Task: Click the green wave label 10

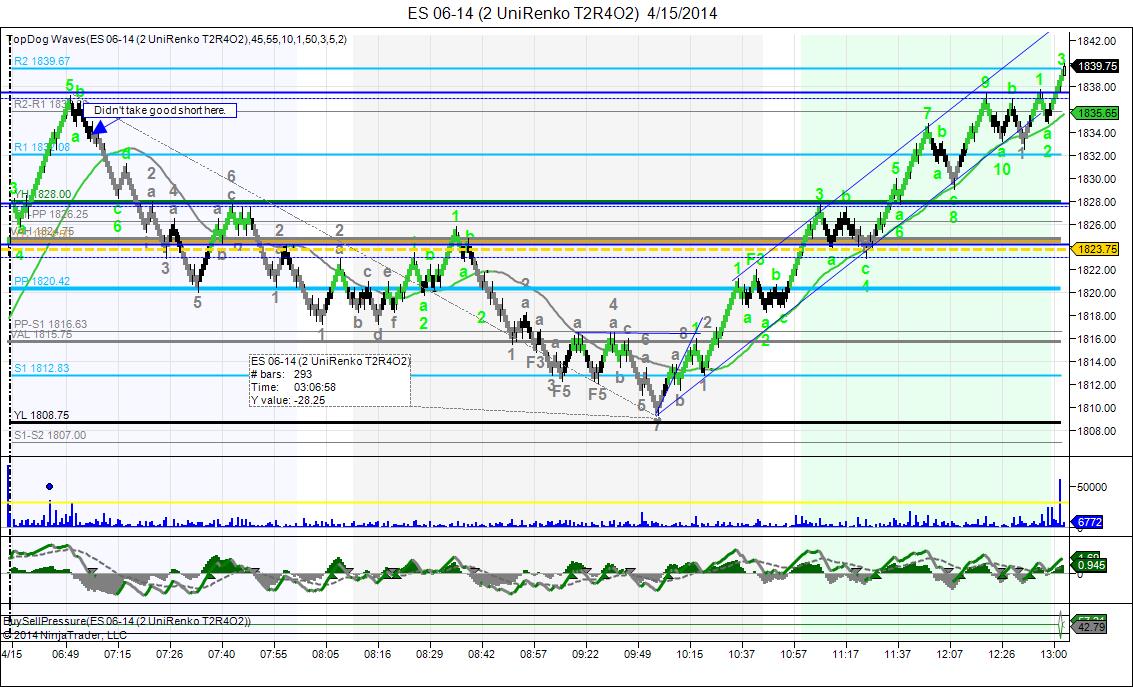Action: (1001, 170)
